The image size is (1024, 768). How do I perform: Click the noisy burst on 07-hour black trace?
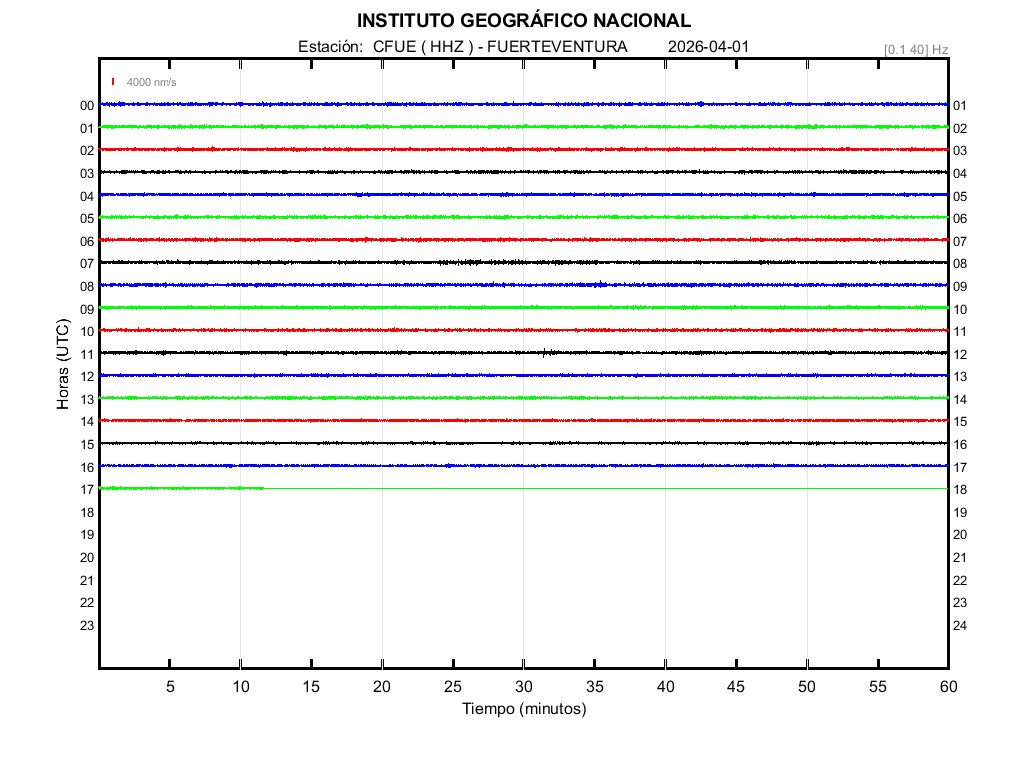pos(480,262)
